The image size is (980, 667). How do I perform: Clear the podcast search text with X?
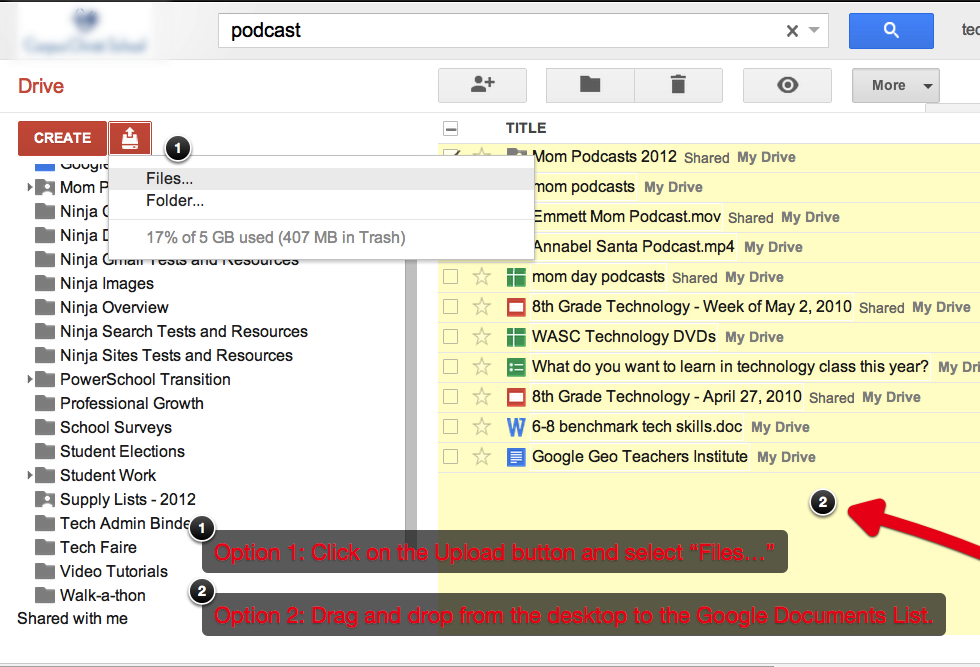pos(792,31)
